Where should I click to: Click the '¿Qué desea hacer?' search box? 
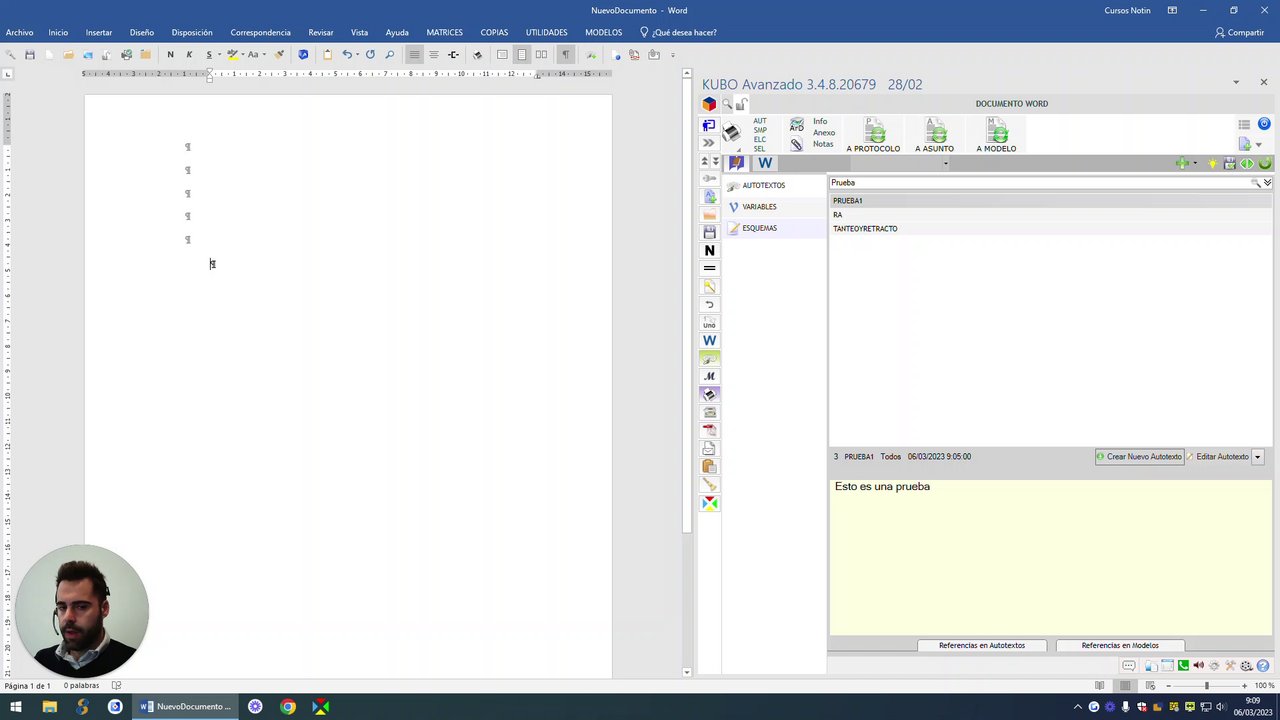coord(678,32)
